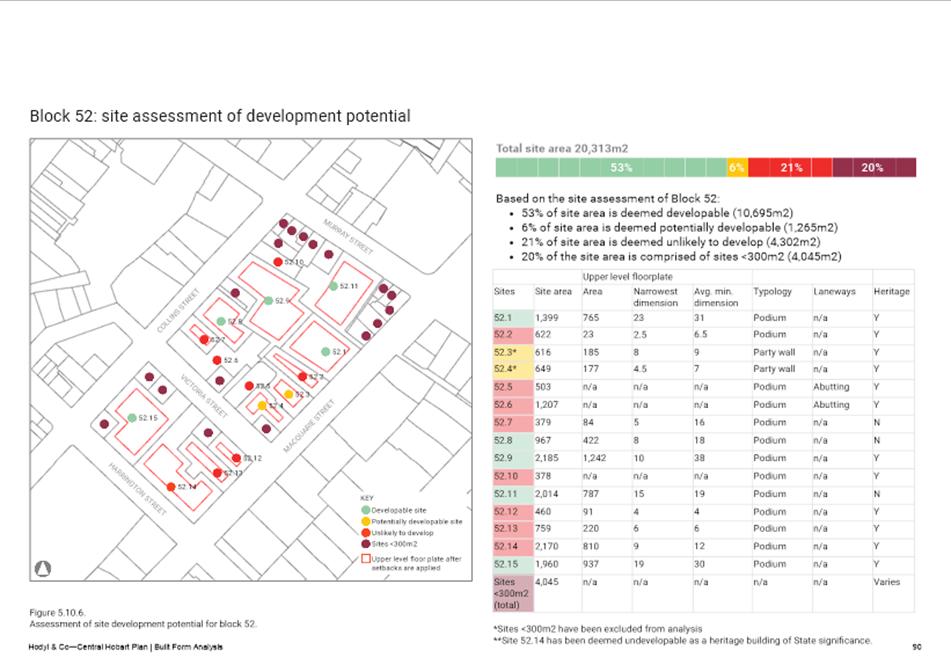Select the Collins Street map label

tap(178, 311)
